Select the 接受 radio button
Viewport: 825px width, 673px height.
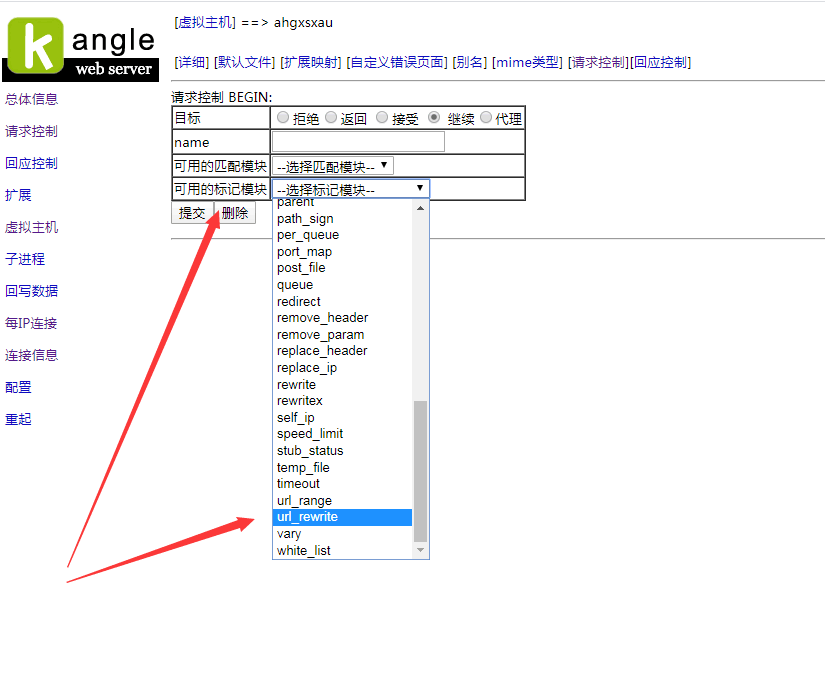[382, 118]
